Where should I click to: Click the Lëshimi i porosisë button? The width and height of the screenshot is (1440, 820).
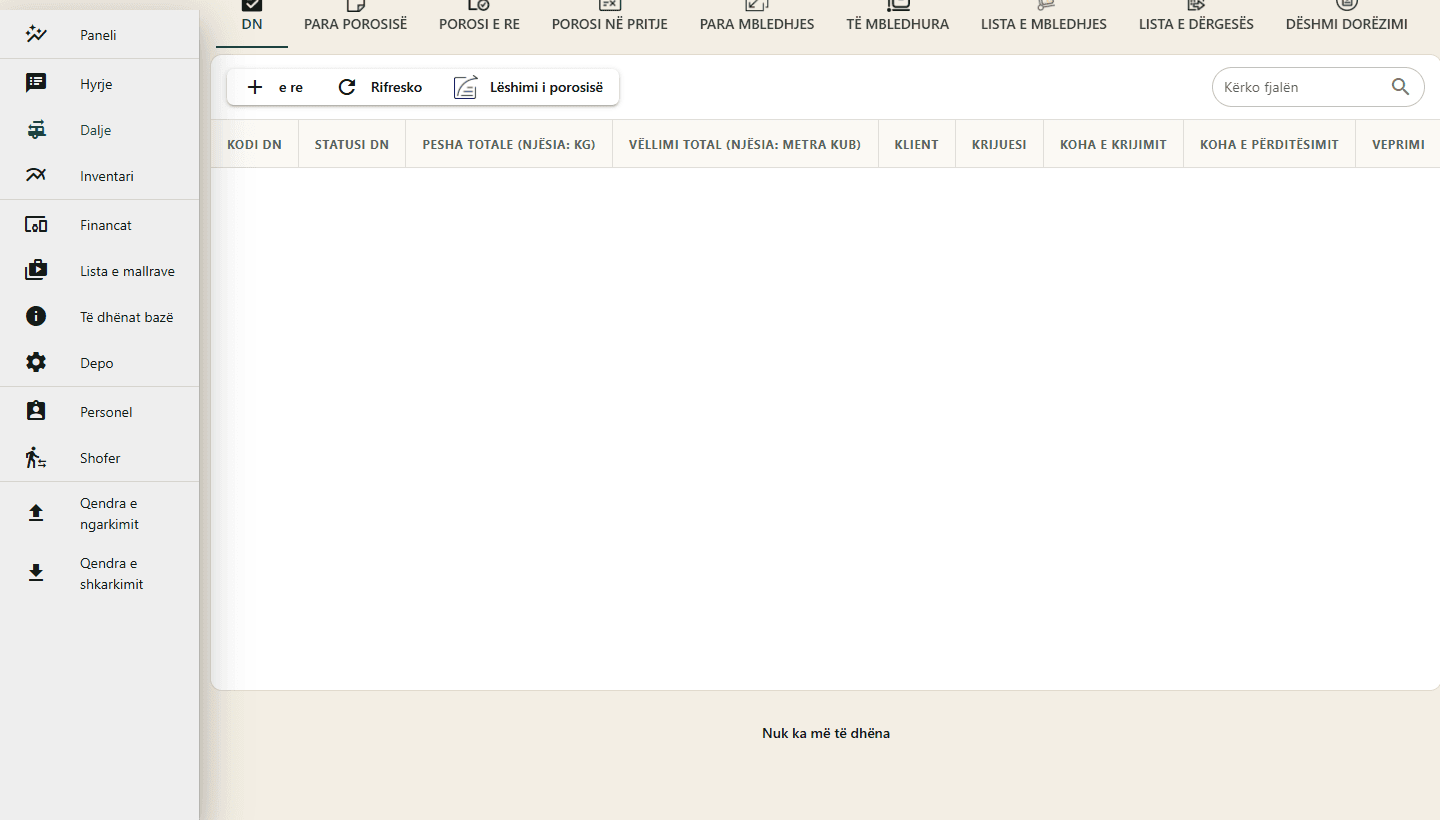528,87
